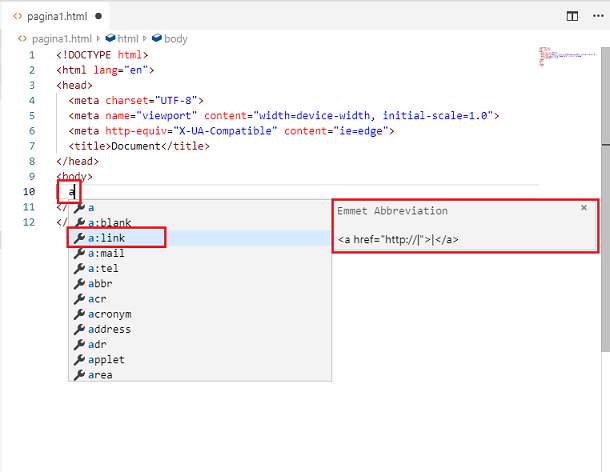
Task: Choose the a:mail suggestion
Action: click(200, 253)
